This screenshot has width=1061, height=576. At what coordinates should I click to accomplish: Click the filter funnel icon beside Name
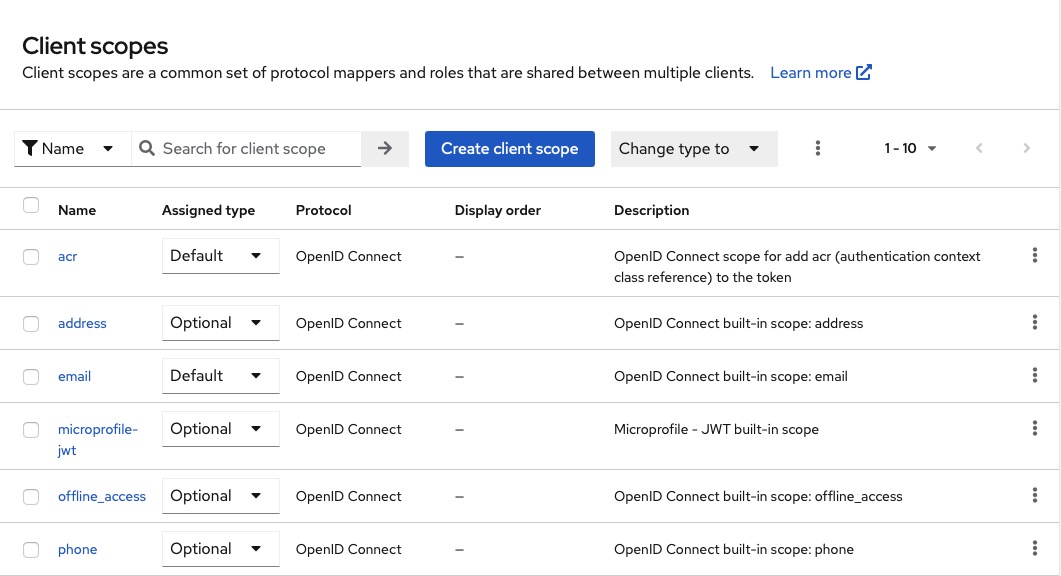(30, 148)
